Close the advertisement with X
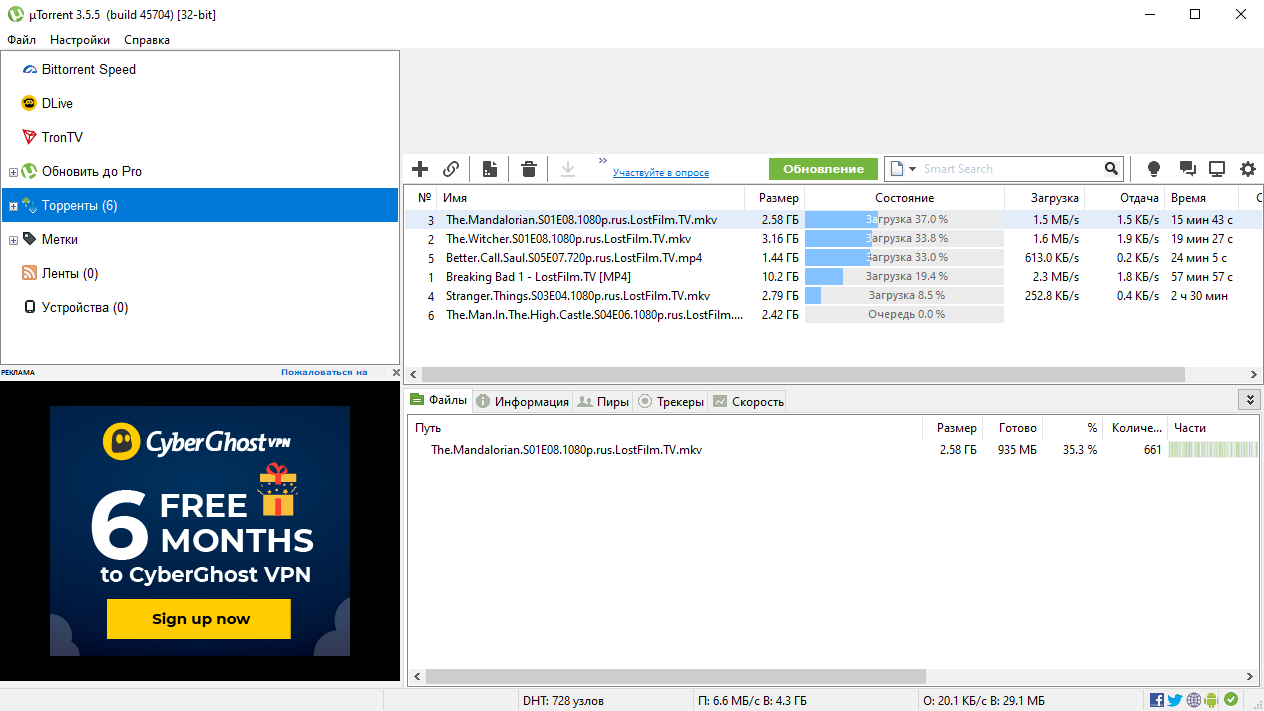 point(396,372)
